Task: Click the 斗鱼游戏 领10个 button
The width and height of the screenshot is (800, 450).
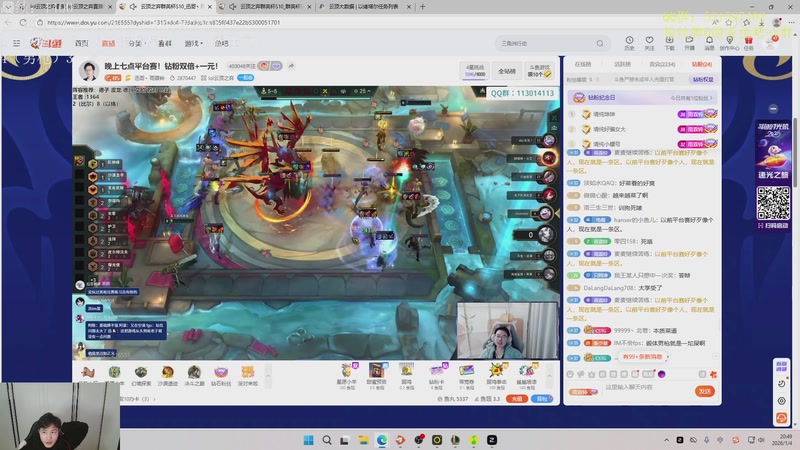Action: 539,71
